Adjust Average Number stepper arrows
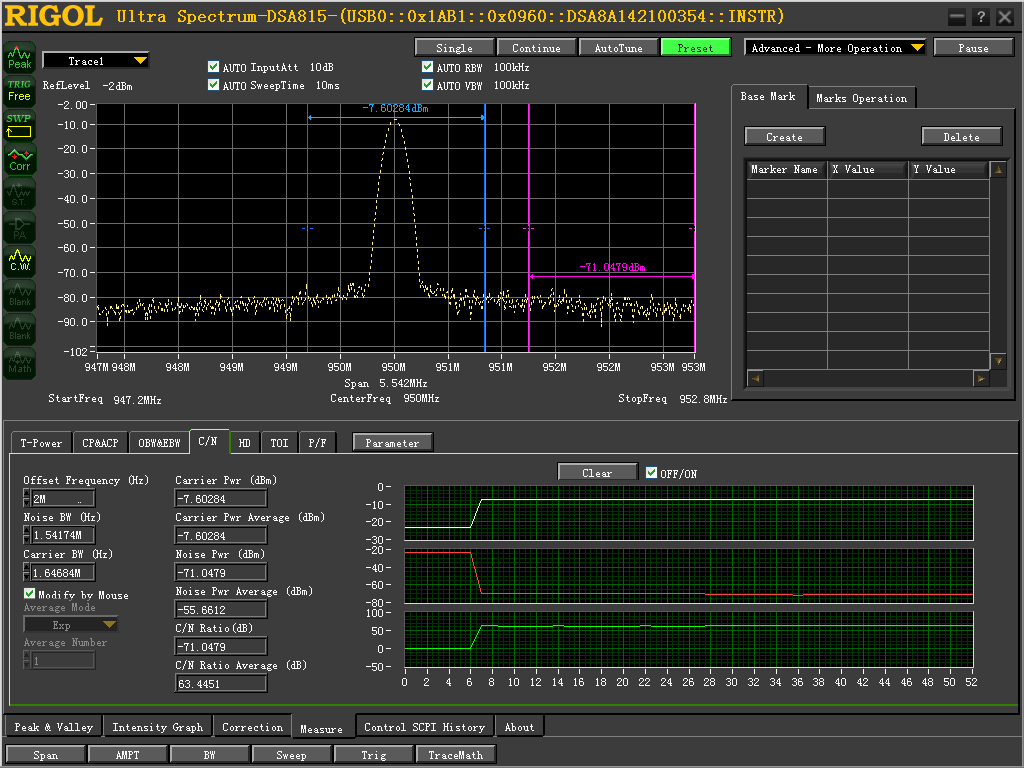 (27, 660)
